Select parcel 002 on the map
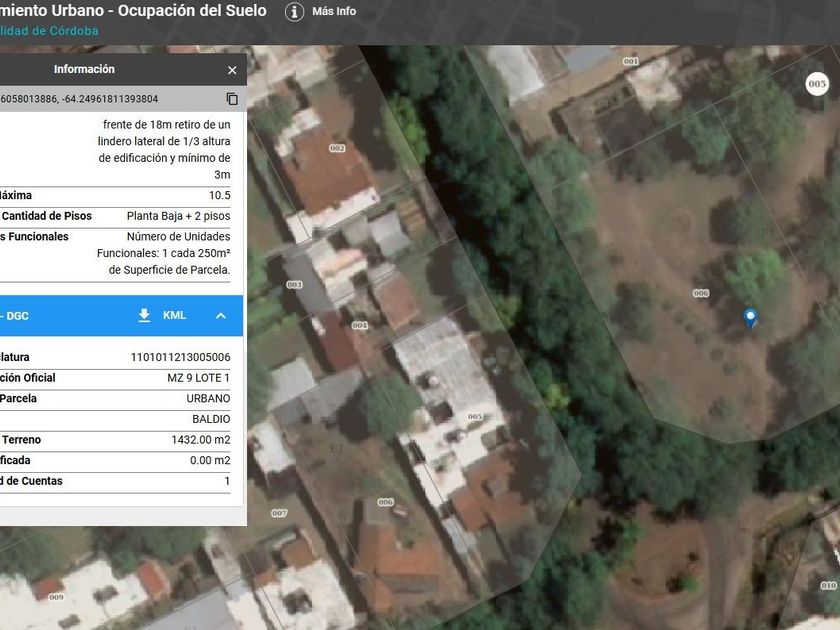The height and width of the screenshot is (630, 840). click(336, 148)
